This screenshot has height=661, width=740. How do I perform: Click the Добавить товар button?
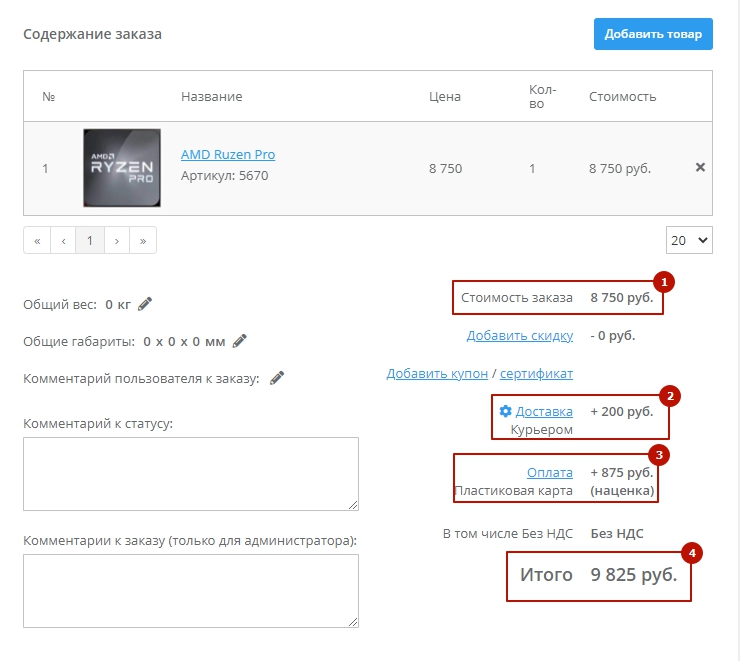click(653, 34)
